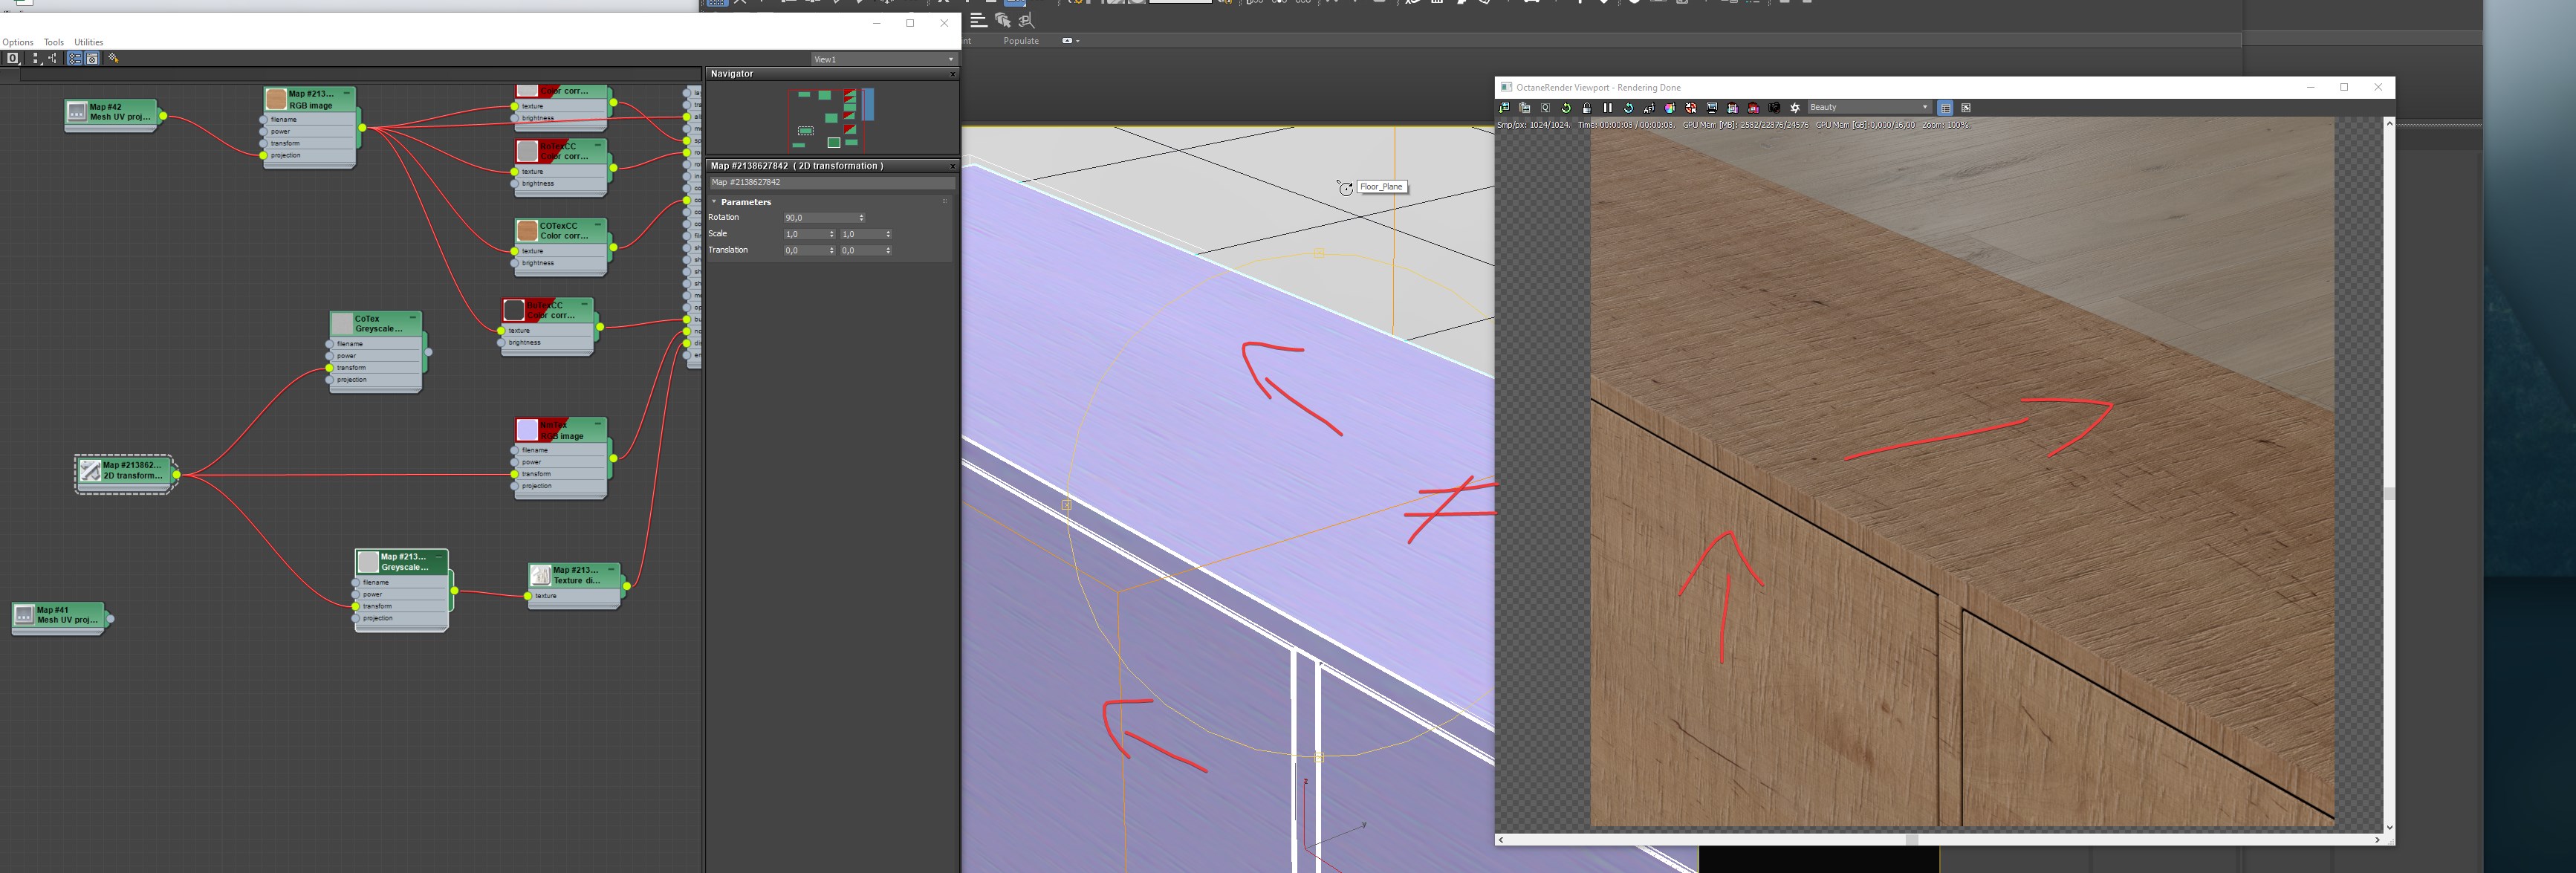Viewport: 2576px width, 873px height.
Task: Click the select-by-material picker icon
Action: 114,59
